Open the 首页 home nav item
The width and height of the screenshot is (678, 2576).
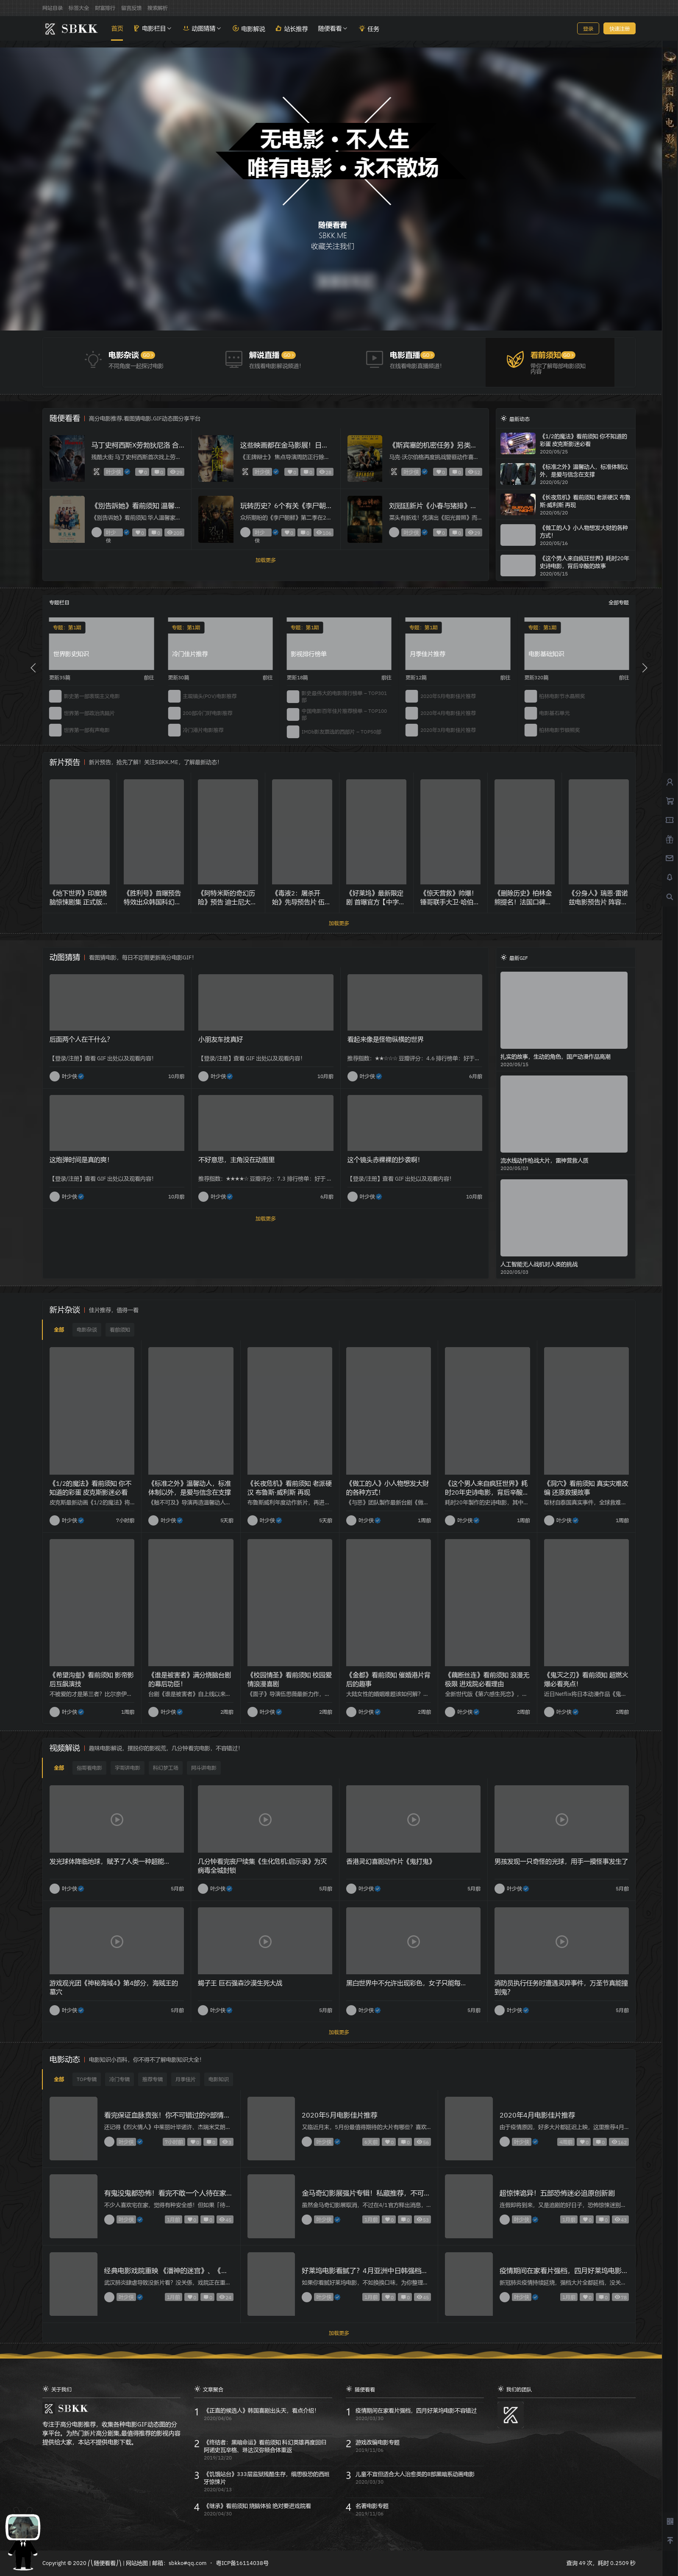point(117,29)
